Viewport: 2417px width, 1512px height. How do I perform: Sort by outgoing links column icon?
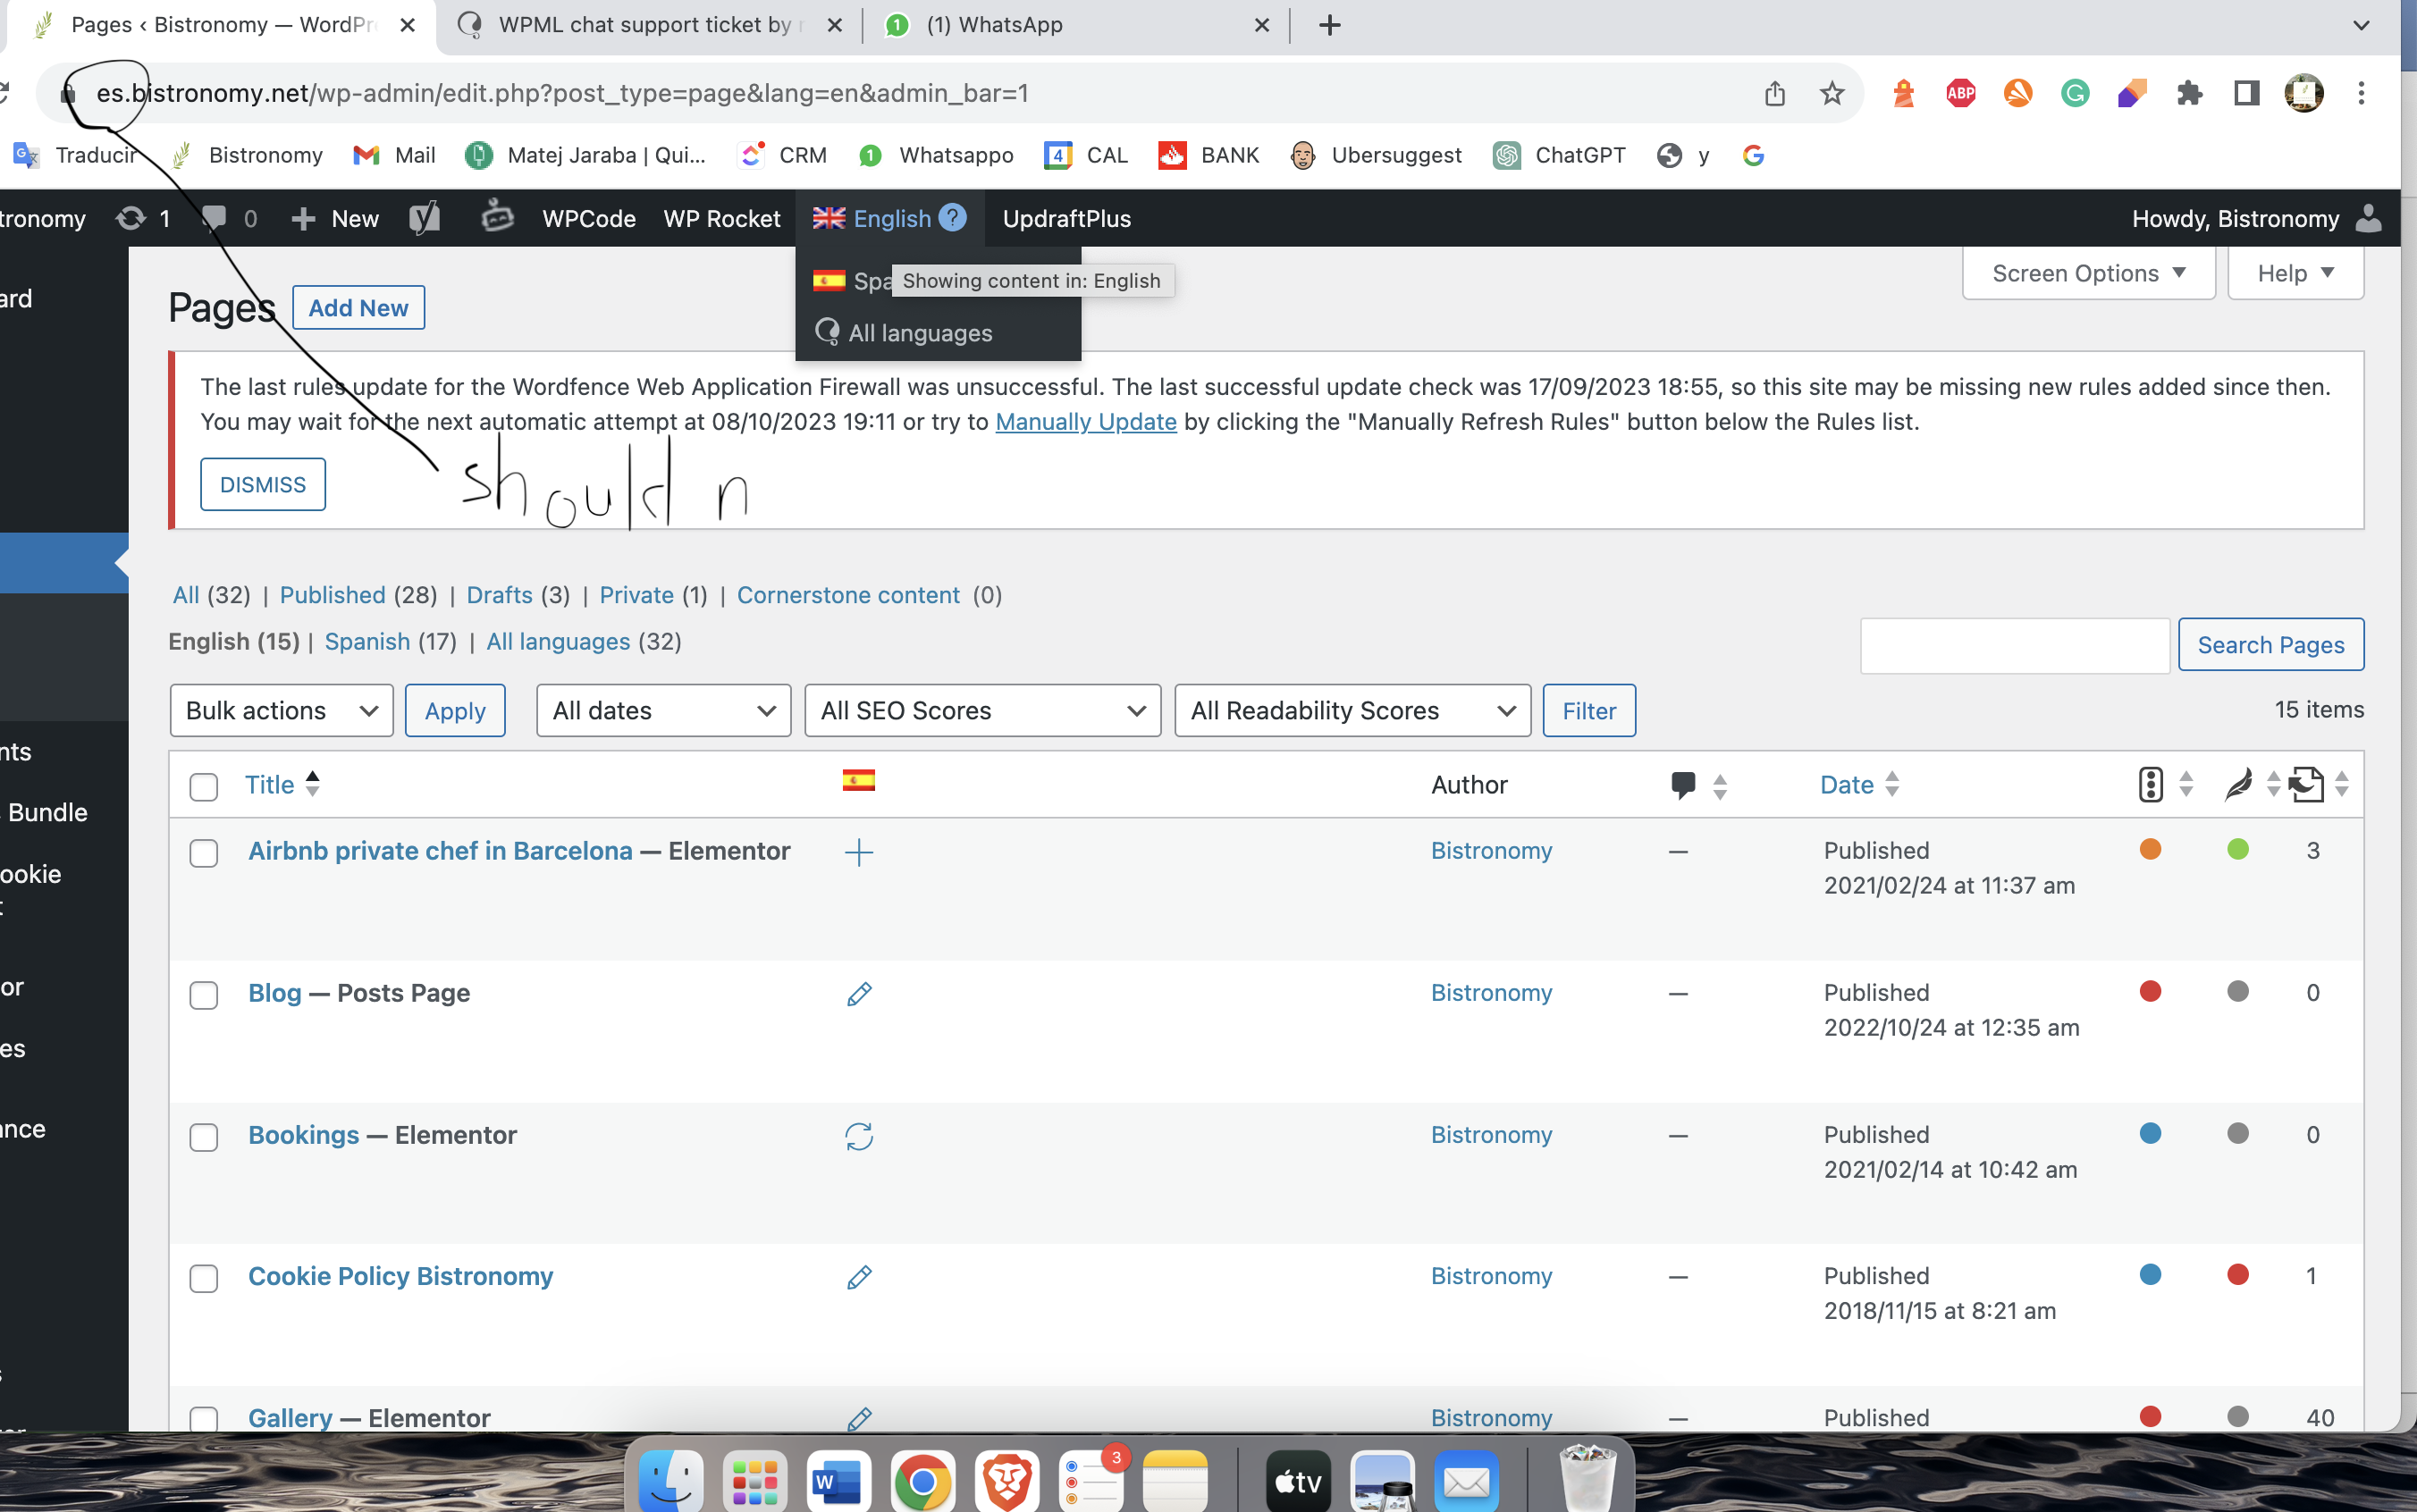pos(2305,785)
